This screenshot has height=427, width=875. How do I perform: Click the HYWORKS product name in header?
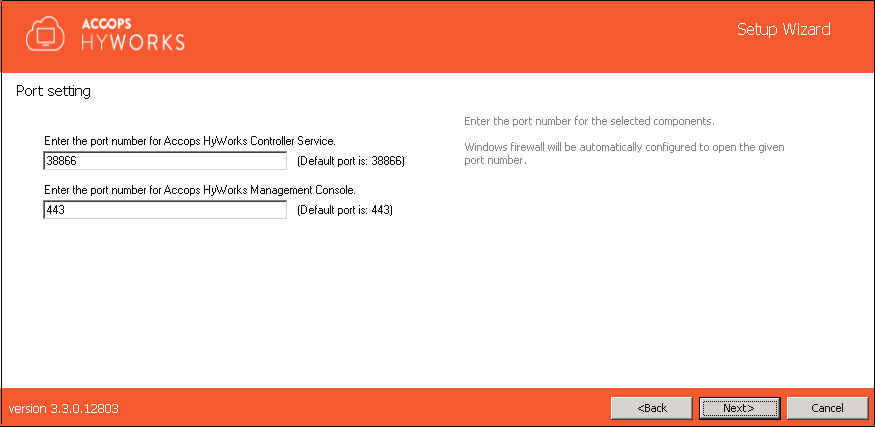coord(133,42)
